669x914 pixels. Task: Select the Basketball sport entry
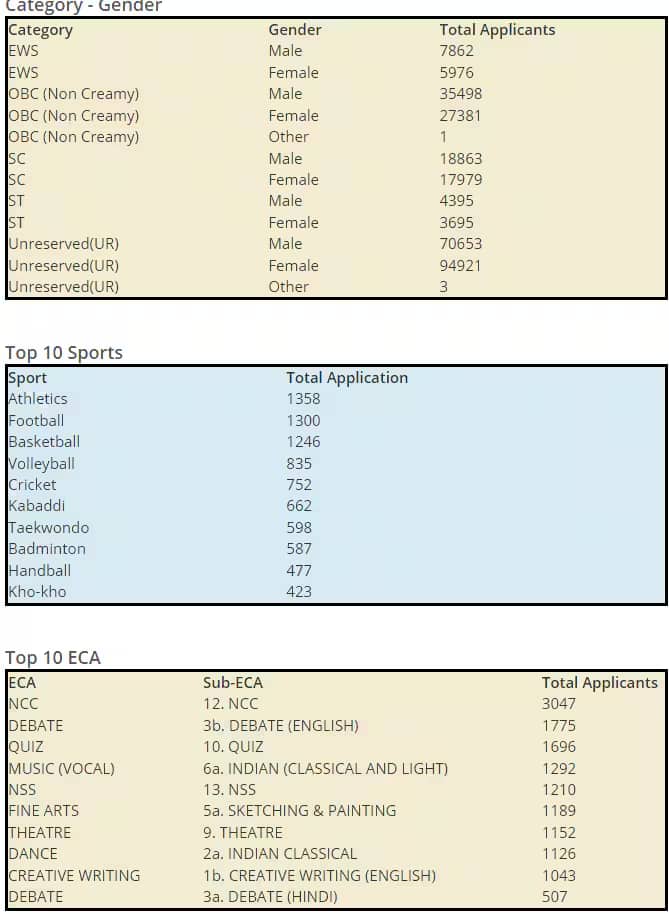click(x=44, y=442)
